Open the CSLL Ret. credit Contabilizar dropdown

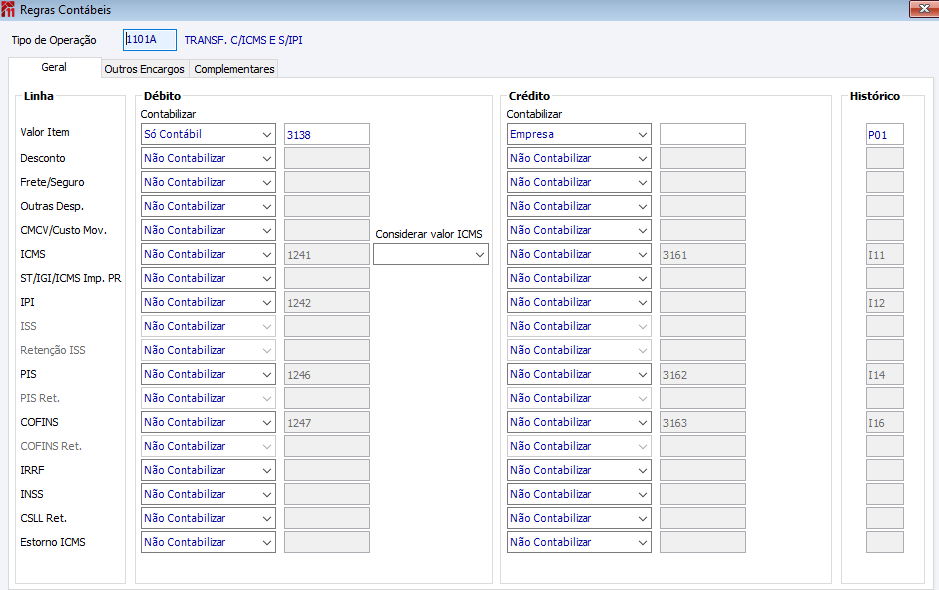pyautogui.click(x=579, y=518)
